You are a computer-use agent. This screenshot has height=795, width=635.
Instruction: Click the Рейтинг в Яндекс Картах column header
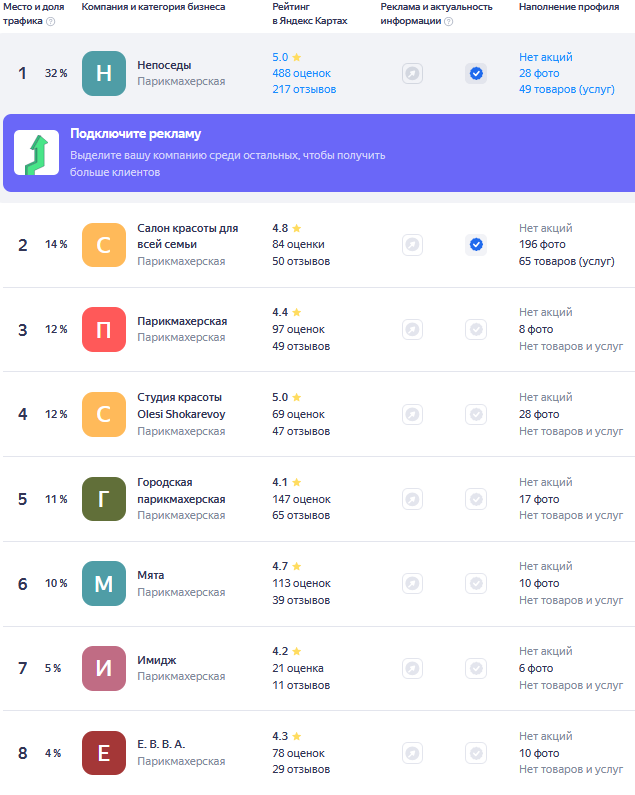(309, 14)
